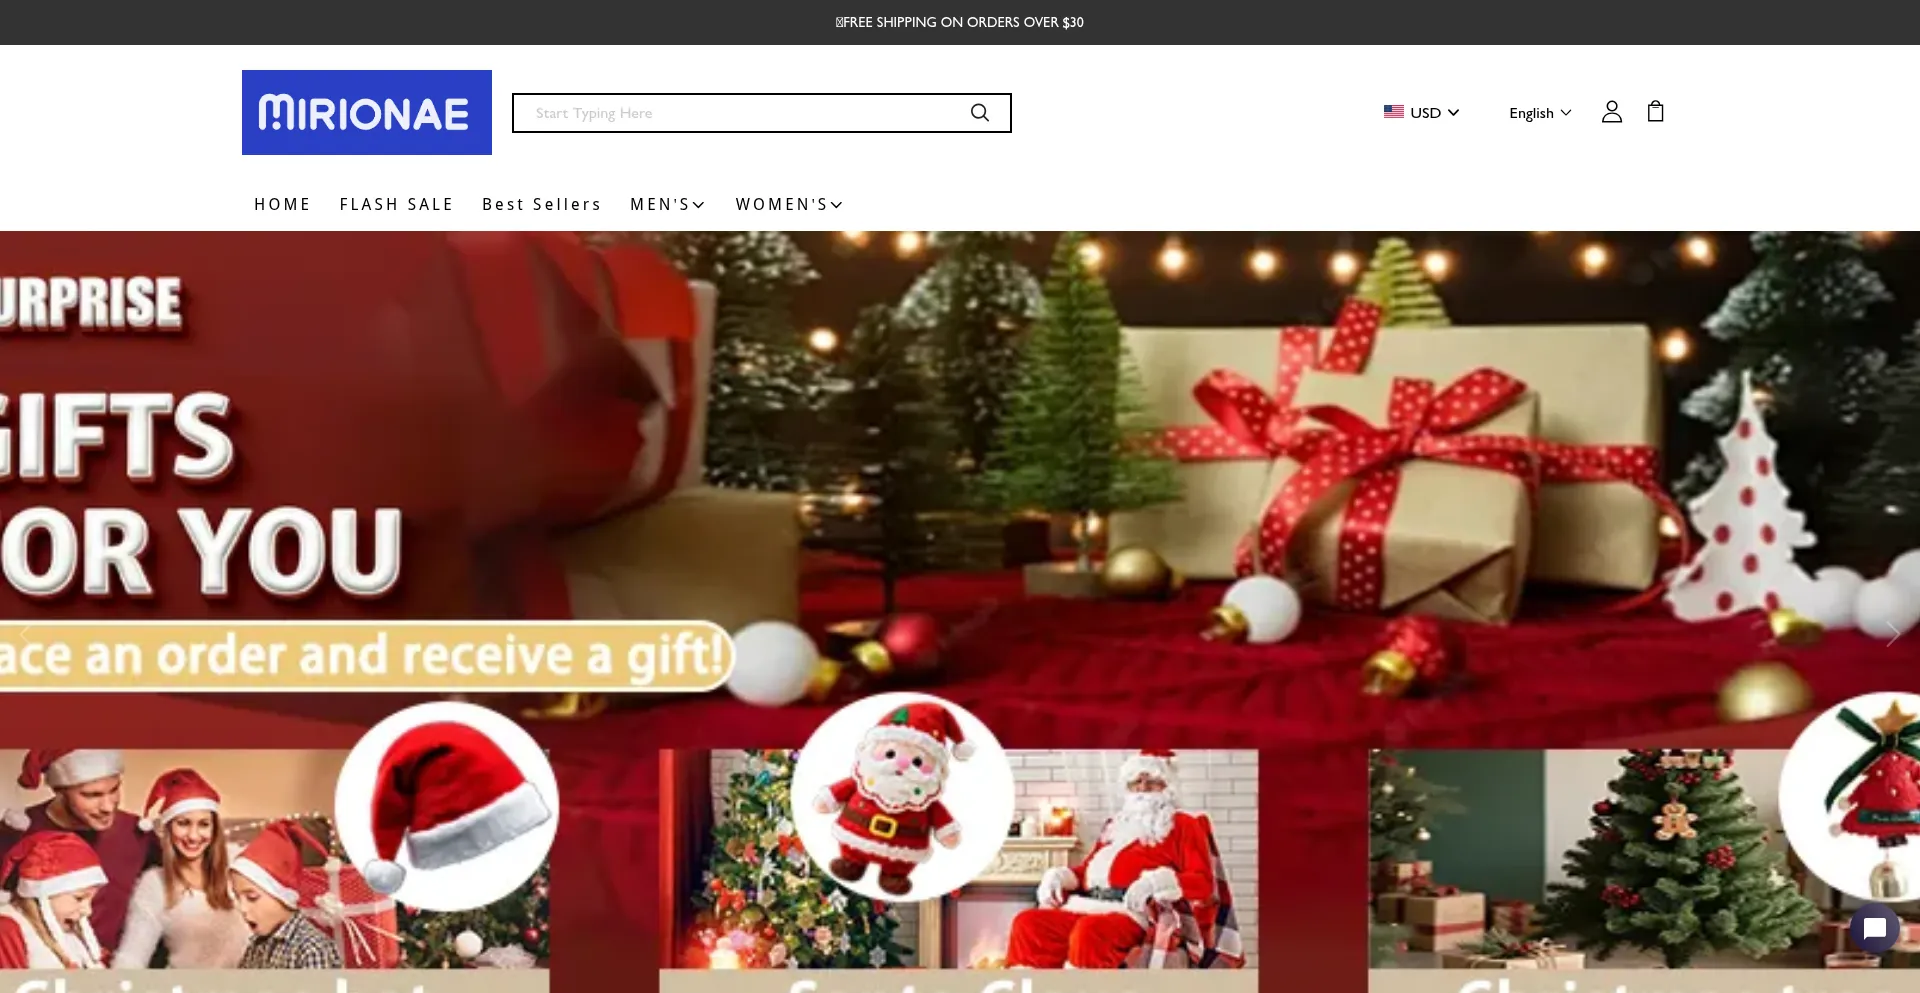Expand the MEN'S menu chevron
The height and width of the screenshot is (993, 1920).
[700, 205]
